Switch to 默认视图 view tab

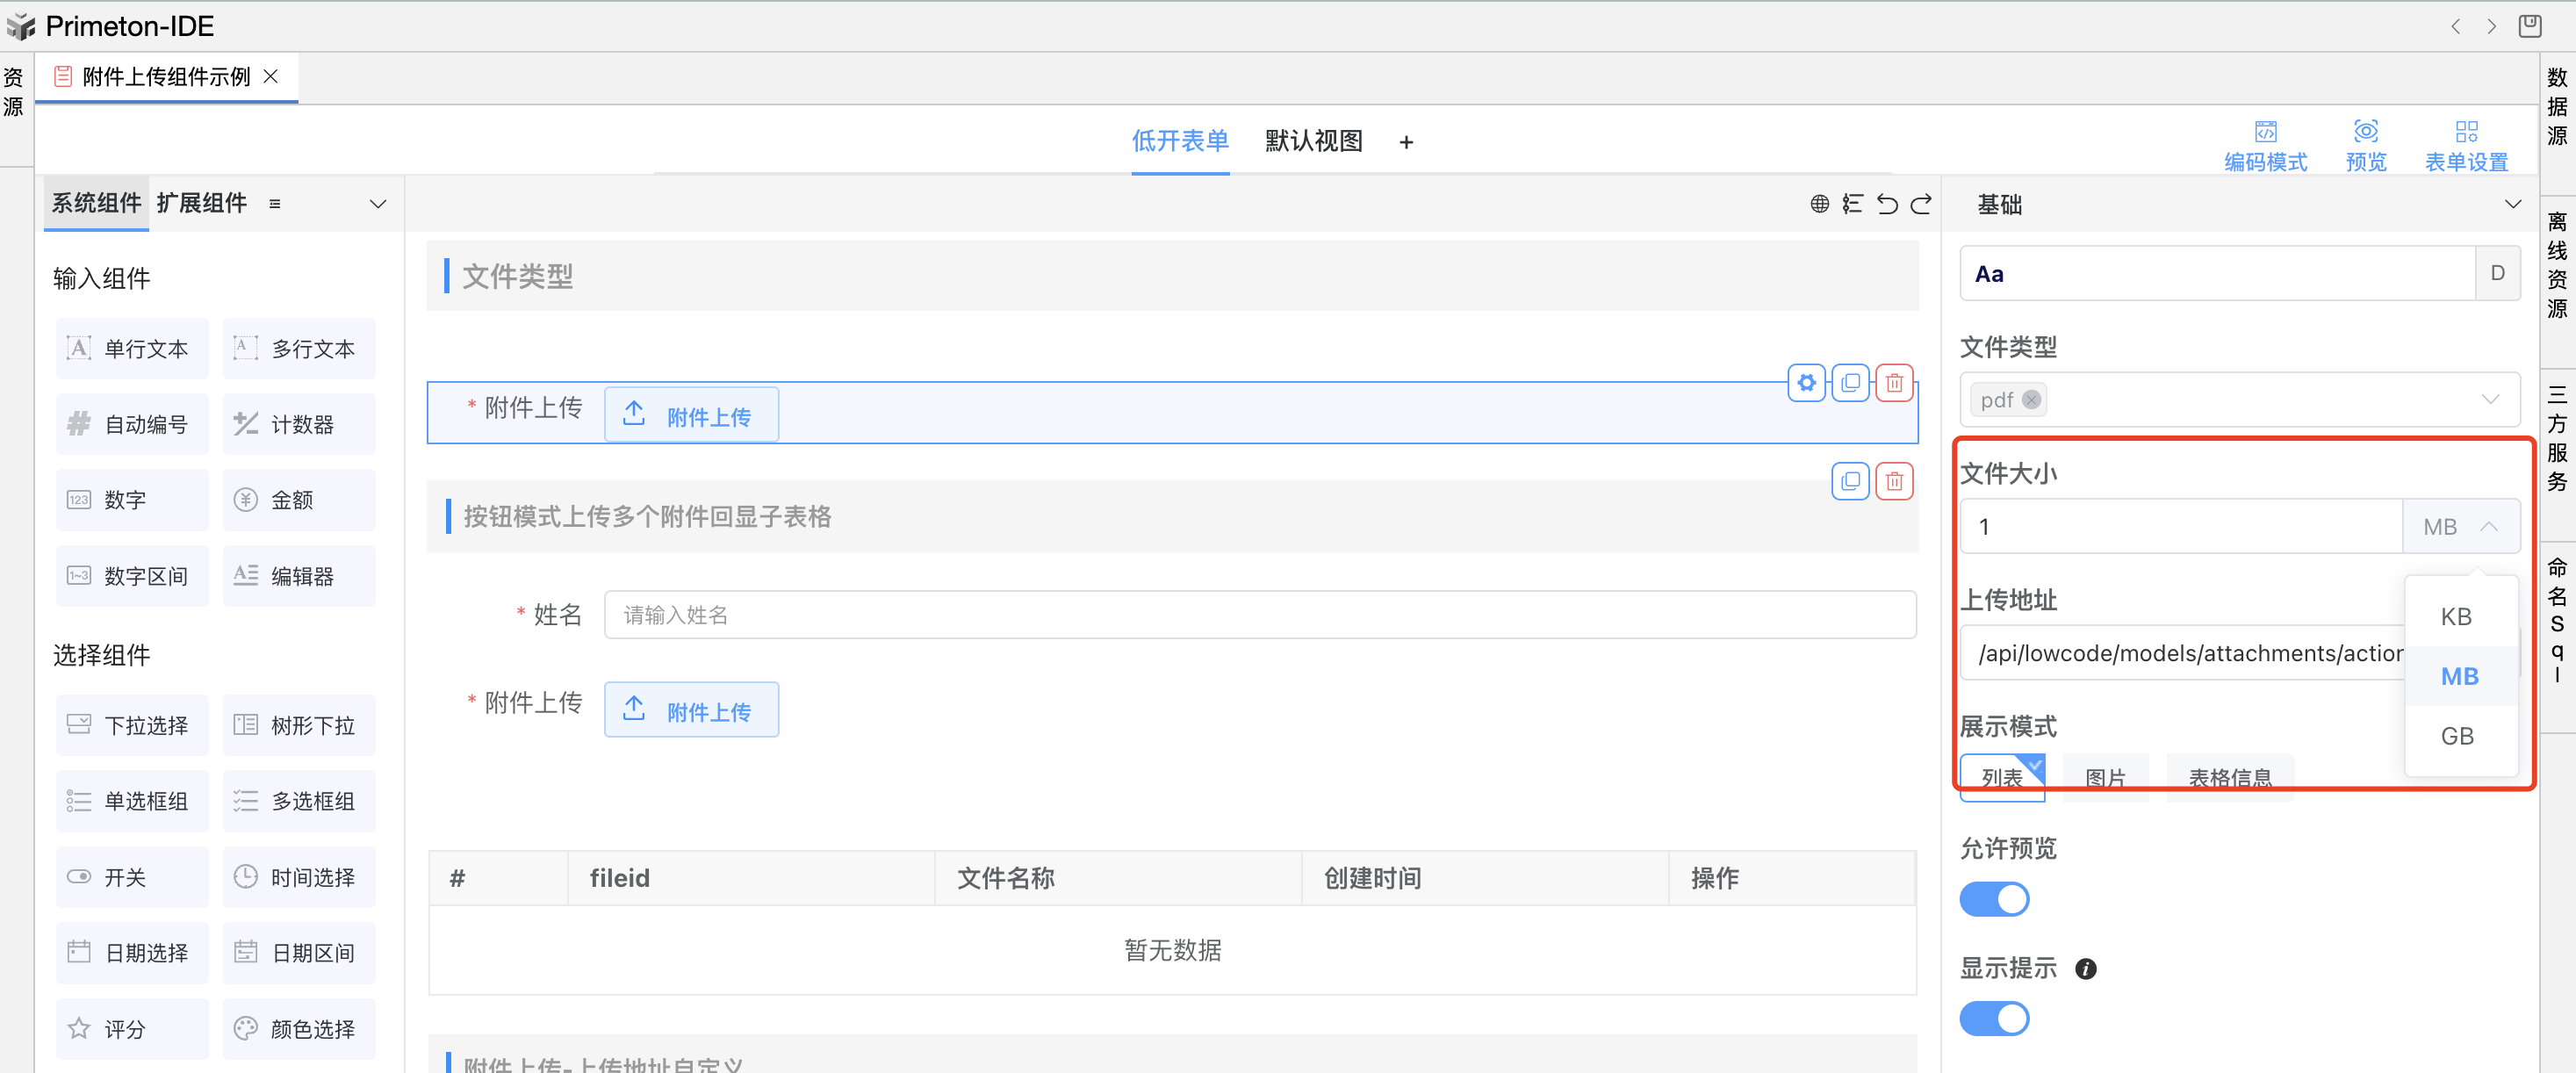(1313, 141)
